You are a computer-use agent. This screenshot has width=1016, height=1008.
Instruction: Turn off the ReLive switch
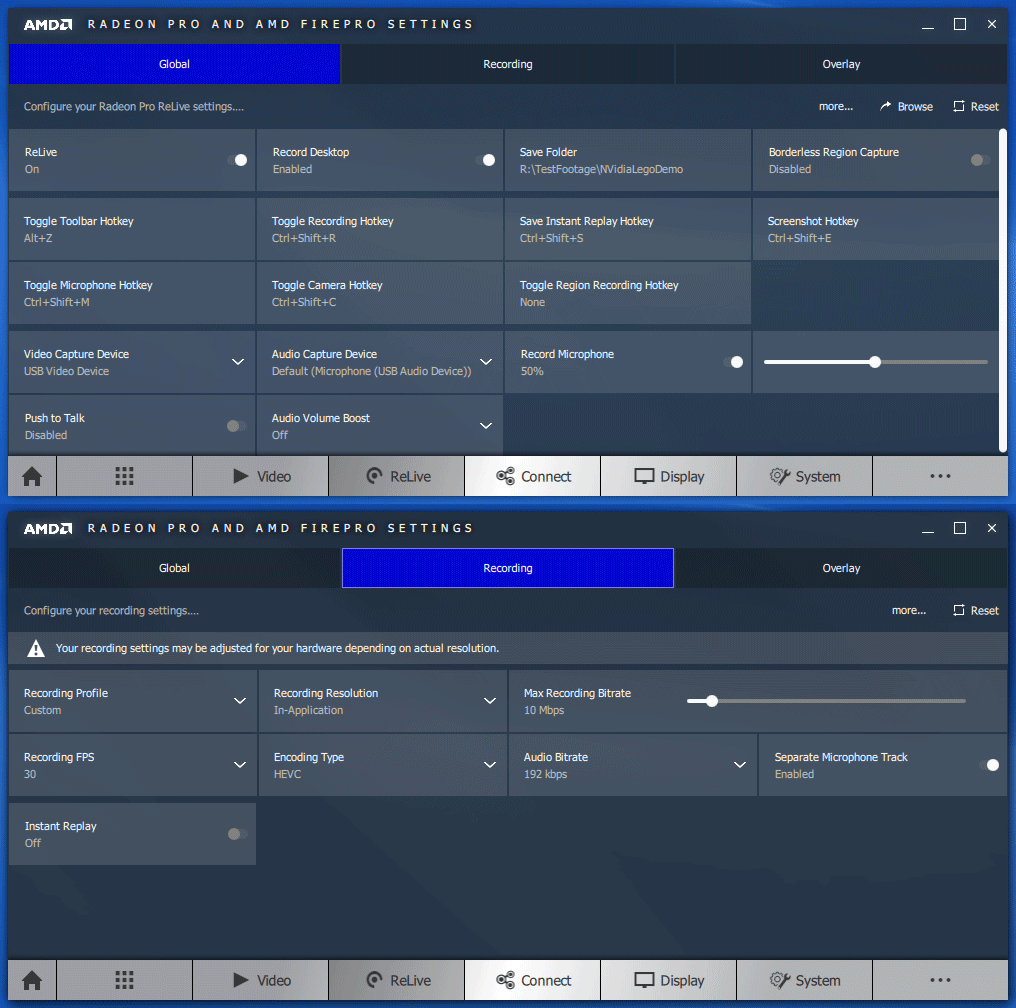pyautogui.click(x=238, y=160)
